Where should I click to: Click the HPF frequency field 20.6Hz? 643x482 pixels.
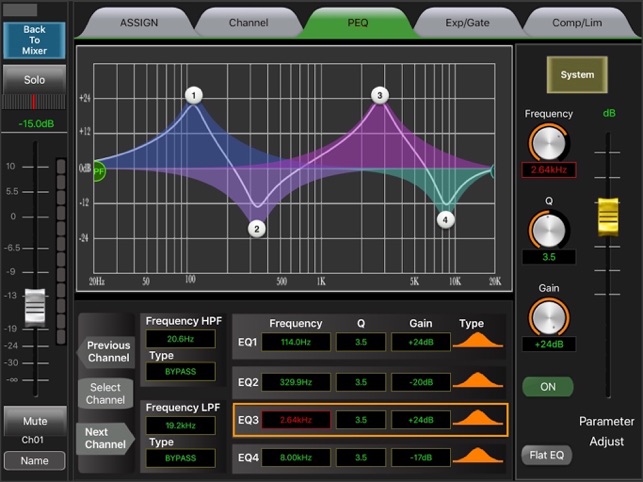click(180, 339)
